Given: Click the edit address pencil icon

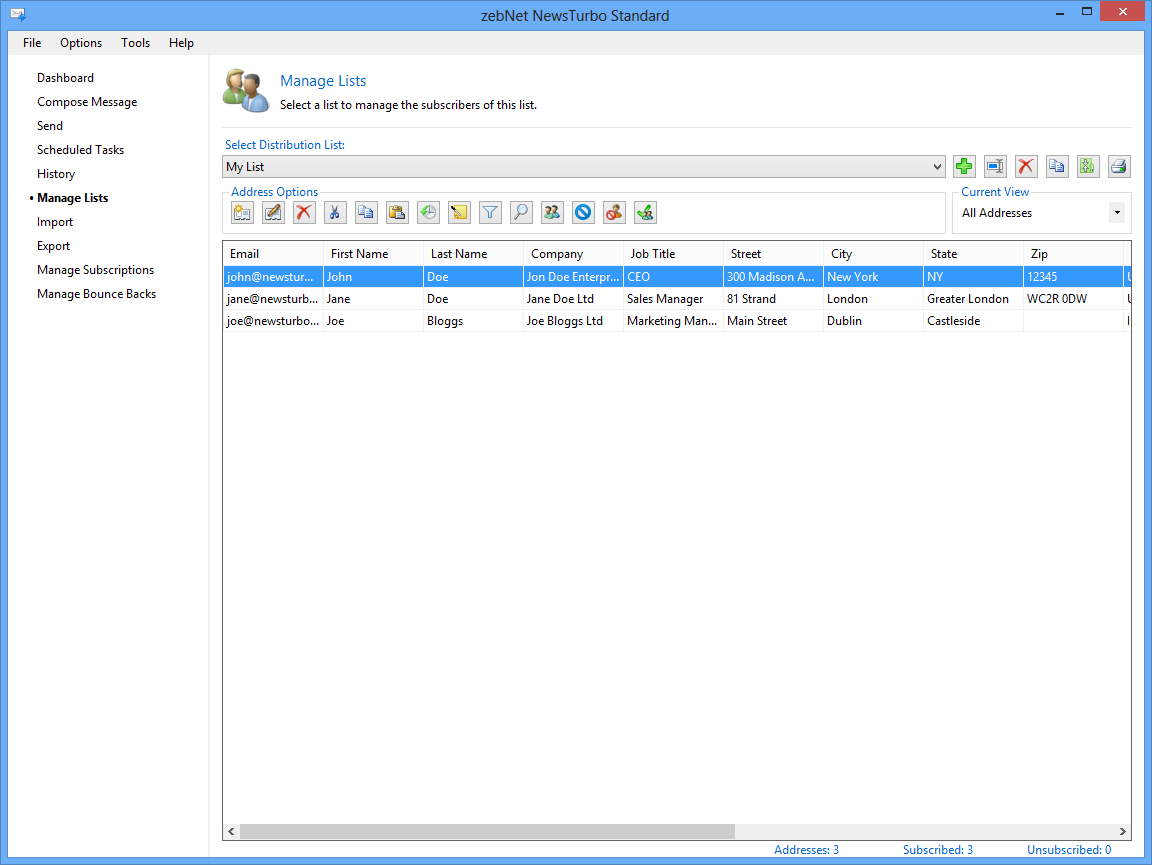Looking at the screenshot, I should (x=273, y=212).
